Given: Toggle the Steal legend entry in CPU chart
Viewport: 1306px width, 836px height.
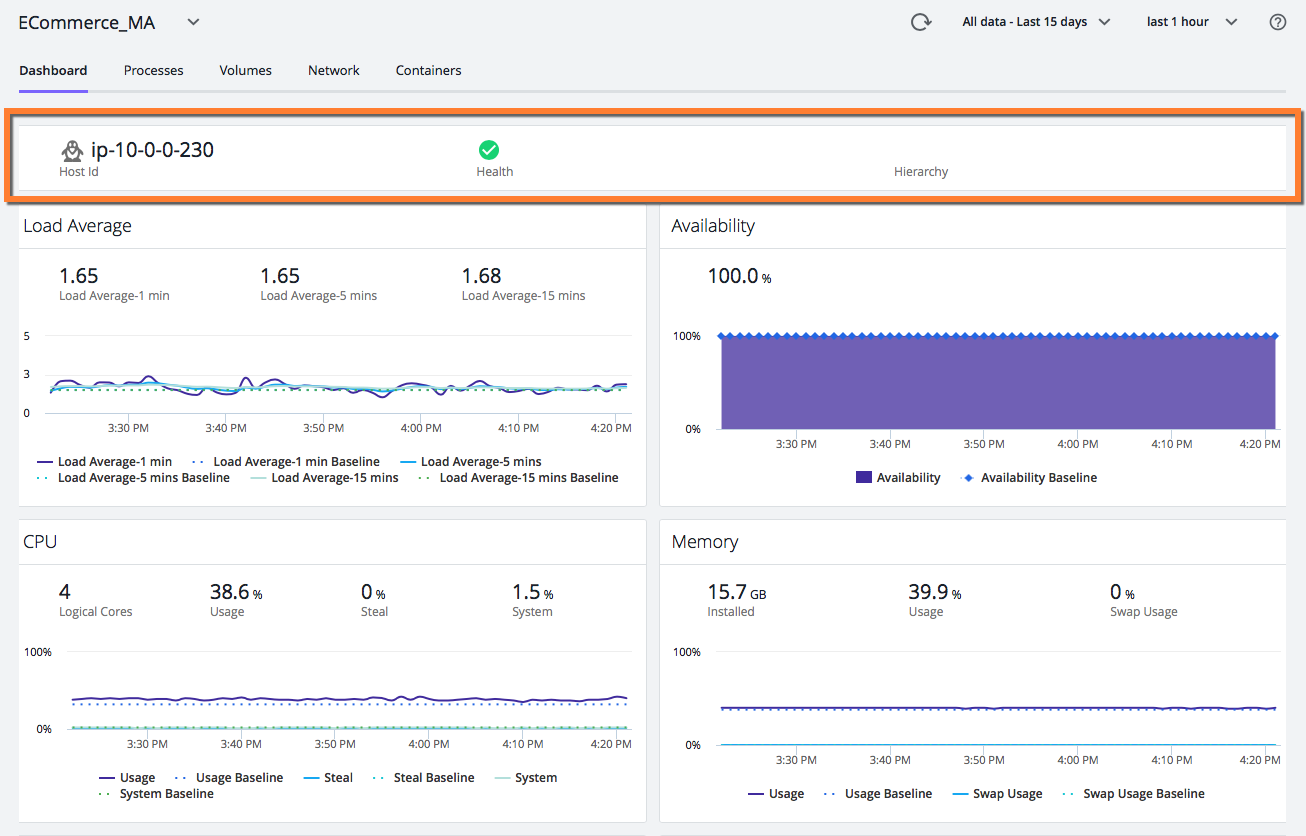Looking at the screenshot, I should click(x=325, y=778).
